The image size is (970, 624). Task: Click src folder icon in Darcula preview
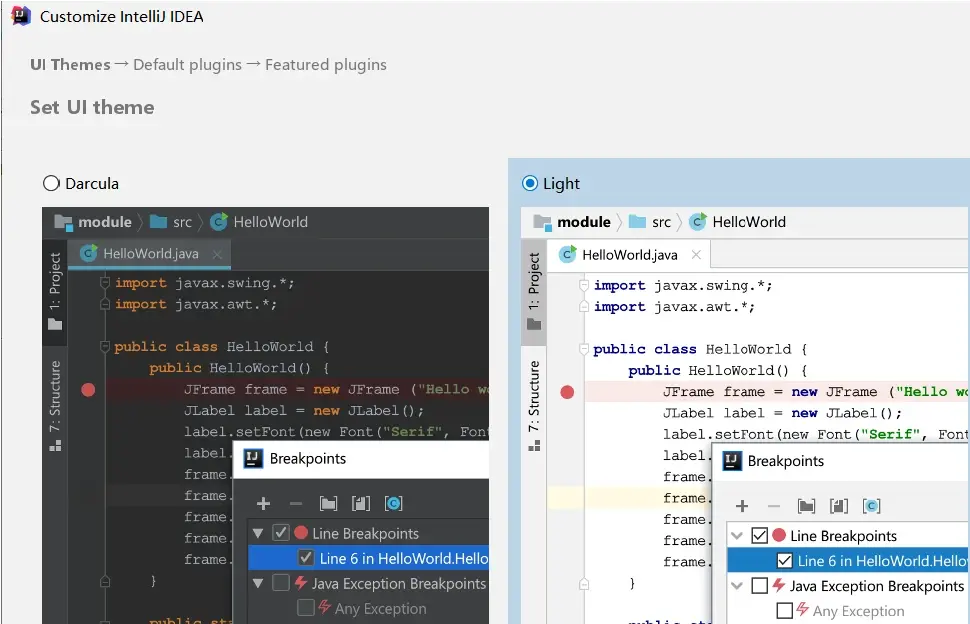[159, 221]
